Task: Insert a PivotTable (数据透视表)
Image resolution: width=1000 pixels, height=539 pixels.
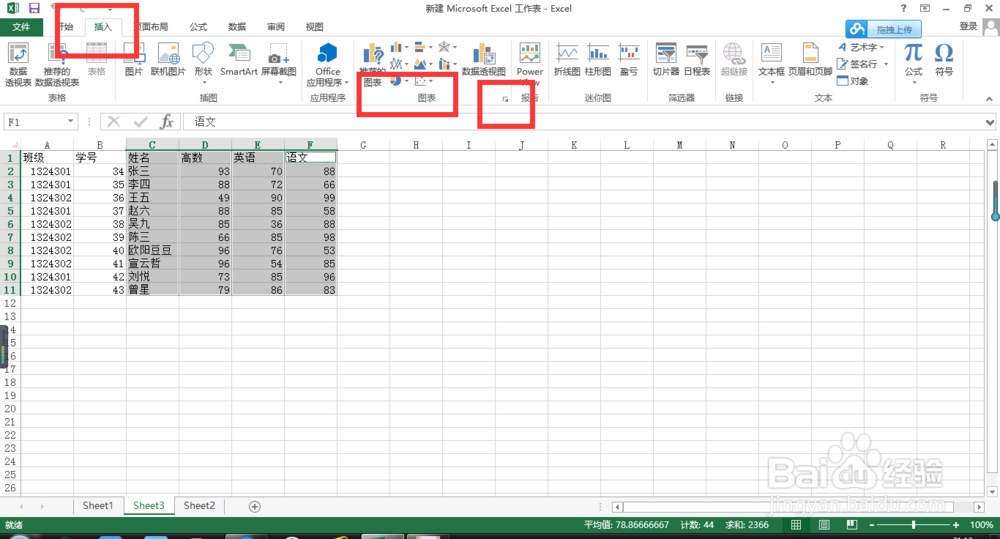Action: coord(18,64)
